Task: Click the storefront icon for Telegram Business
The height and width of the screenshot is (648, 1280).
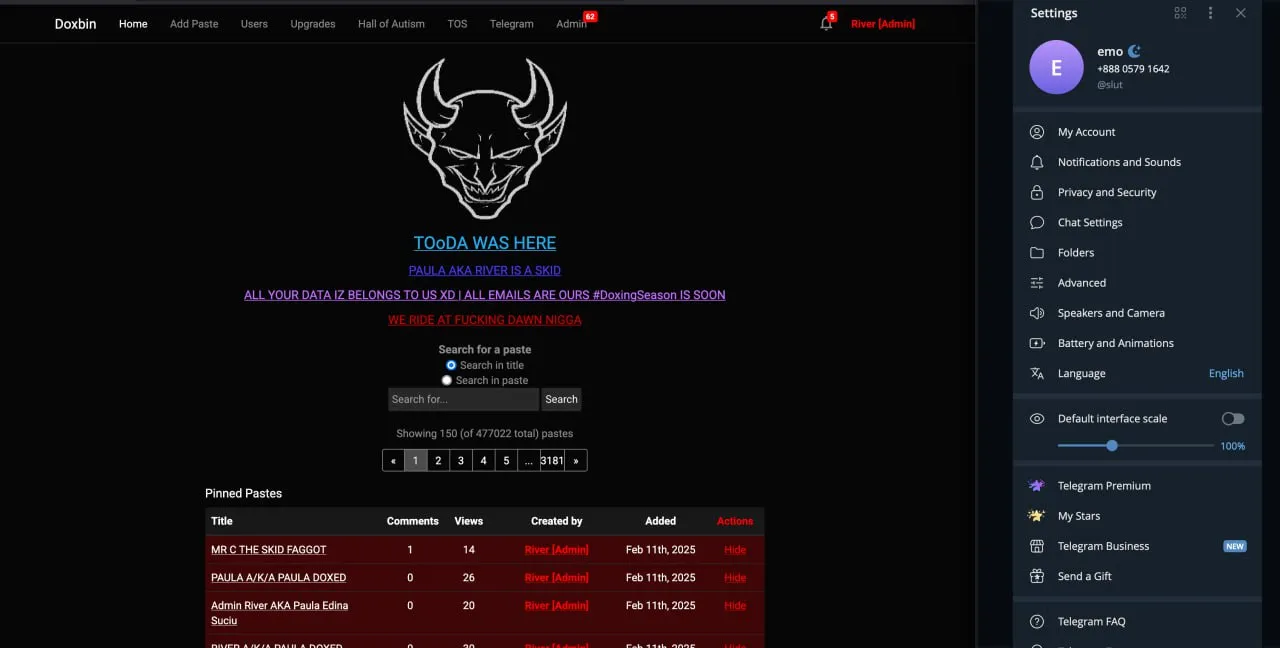Action: (1037, 546)
